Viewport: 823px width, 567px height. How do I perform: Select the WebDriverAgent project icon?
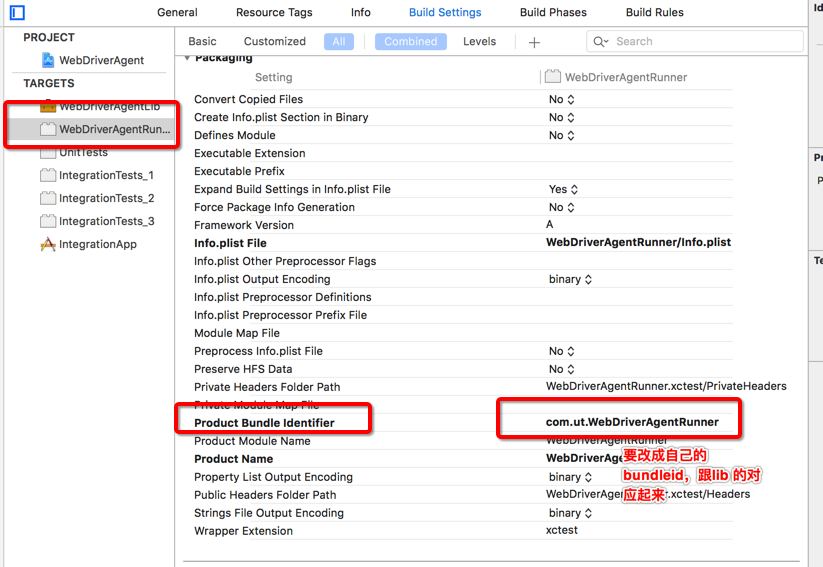click(x=48, y=60)
